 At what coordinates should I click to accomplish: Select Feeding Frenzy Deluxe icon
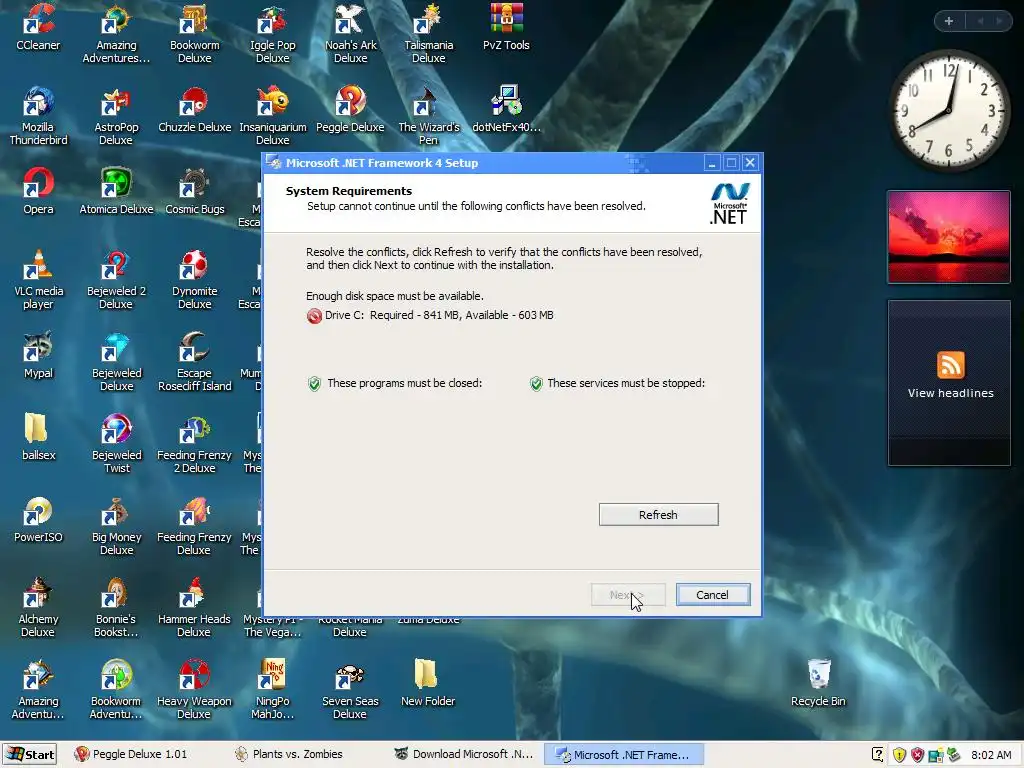195,526
